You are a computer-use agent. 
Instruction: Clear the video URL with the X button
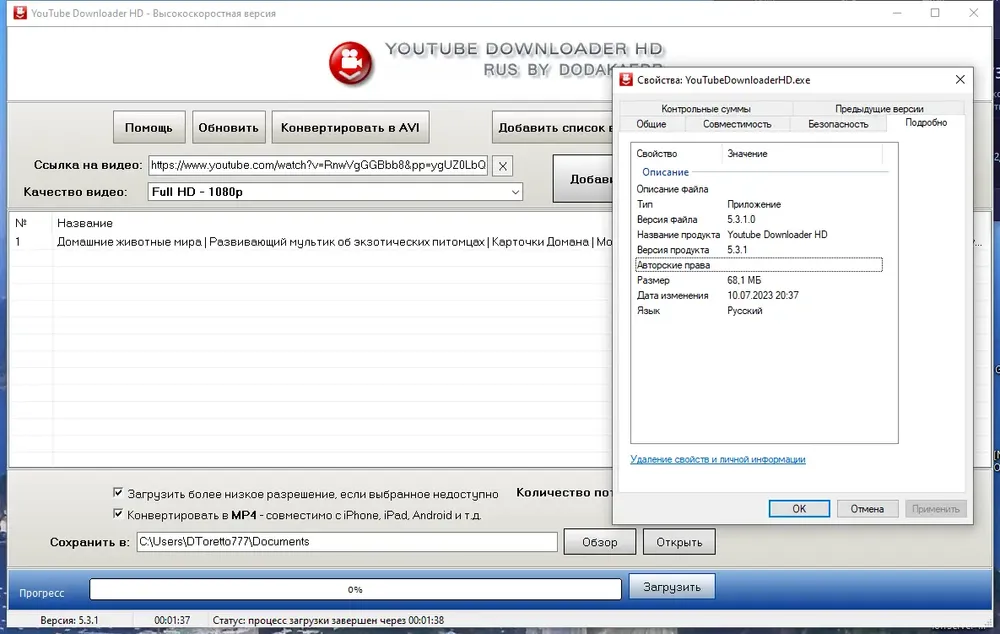pyautogui.click(x=503, y=166)
